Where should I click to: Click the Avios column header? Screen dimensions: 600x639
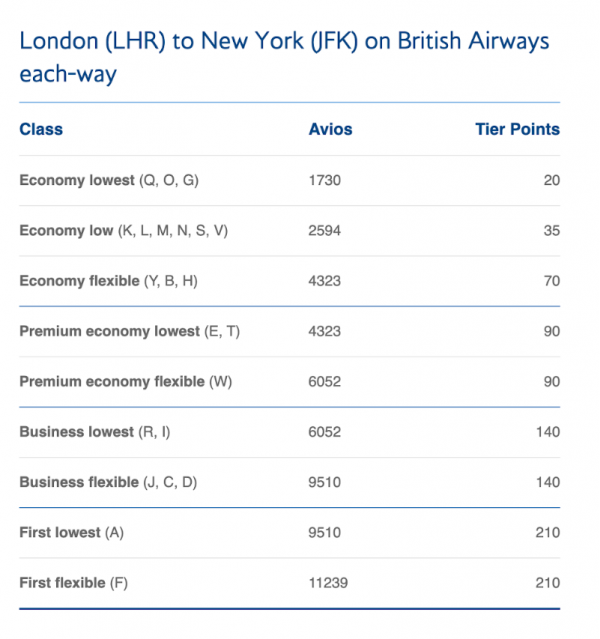pyautogui.click(x=331, y=130)
